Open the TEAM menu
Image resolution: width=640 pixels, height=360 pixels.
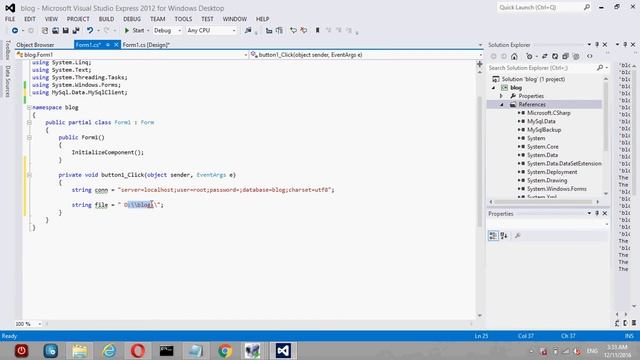[158, 19]
